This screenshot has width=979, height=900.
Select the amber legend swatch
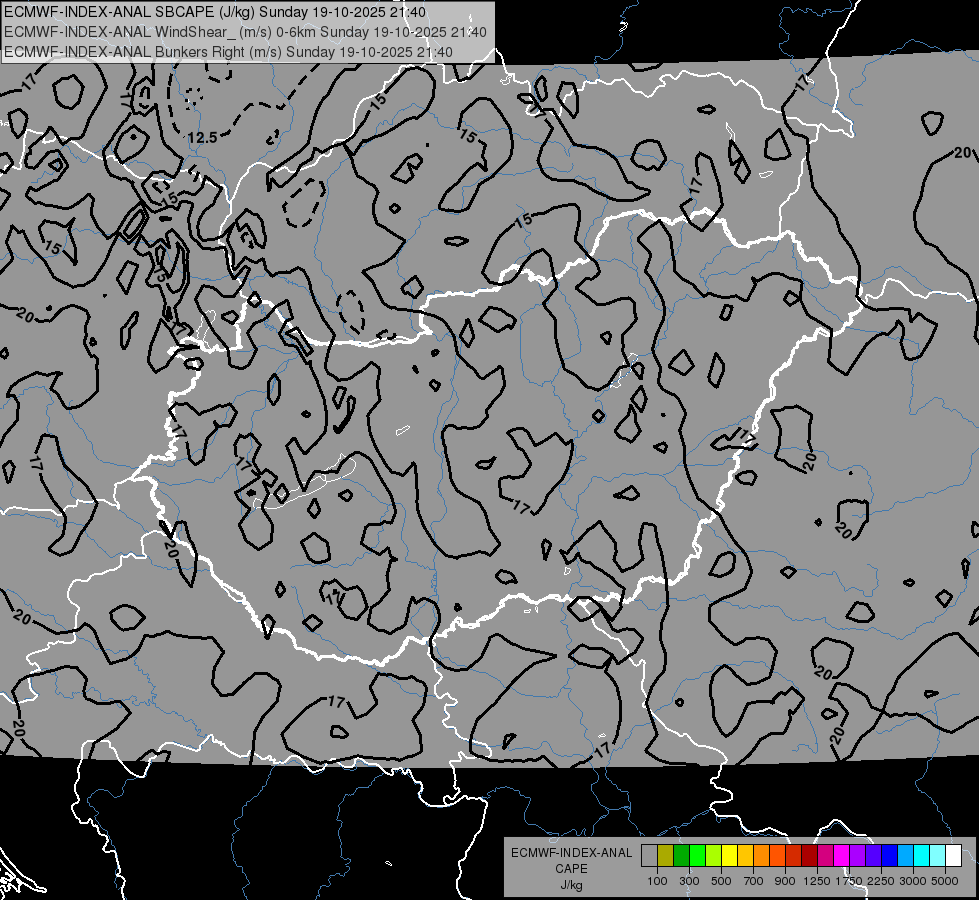745,855
